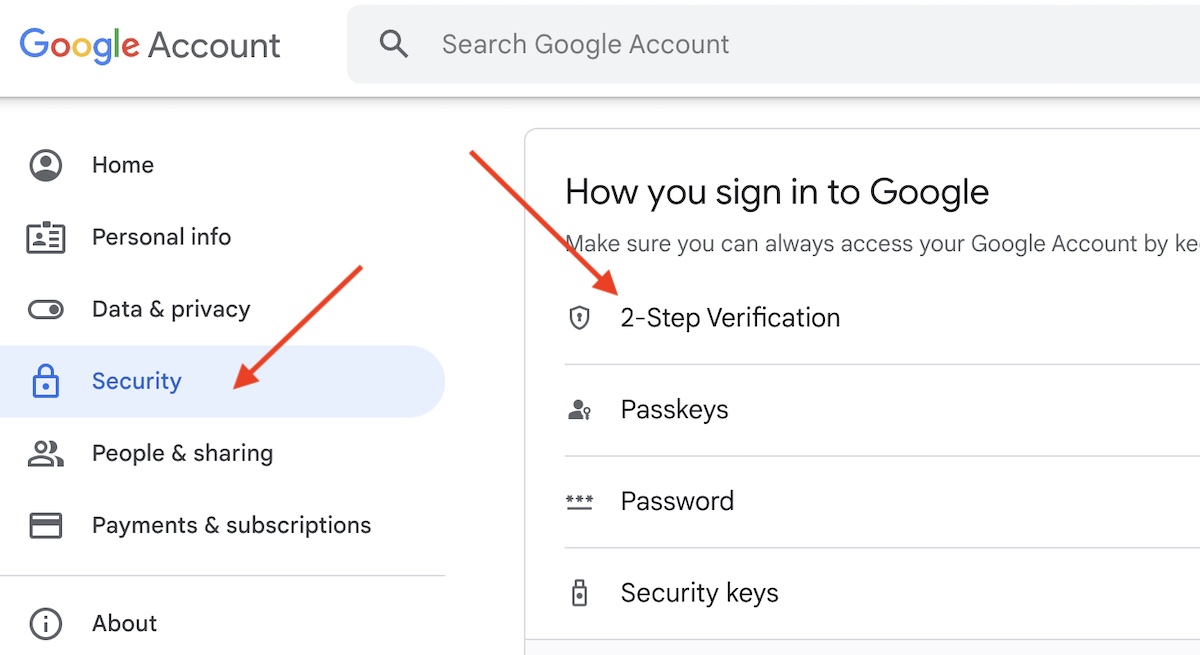Click the About info circle icon
This screenshot has height=655, width=1200.
46,623
